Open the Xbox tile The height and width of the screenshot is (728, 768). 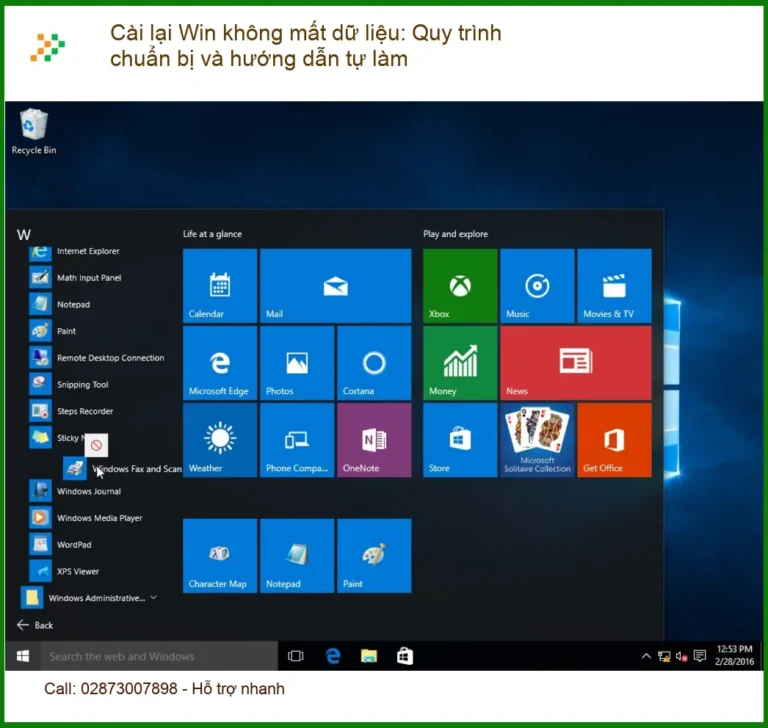tap(460, 286)
